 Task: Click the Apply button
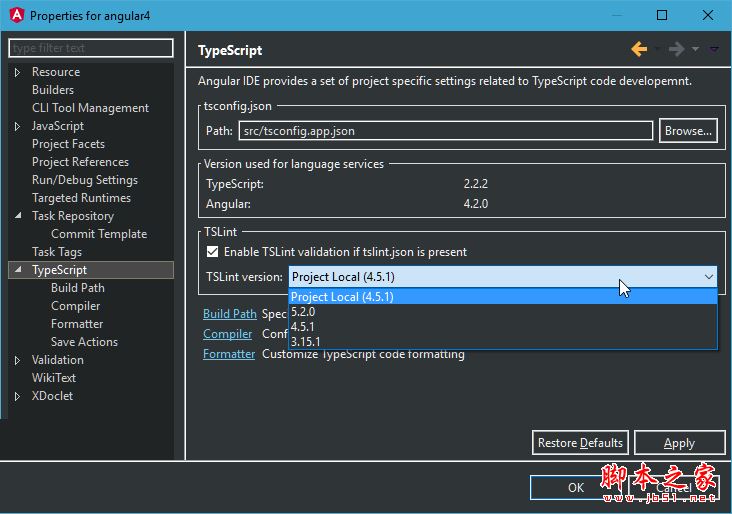click(x=679, y=443)
